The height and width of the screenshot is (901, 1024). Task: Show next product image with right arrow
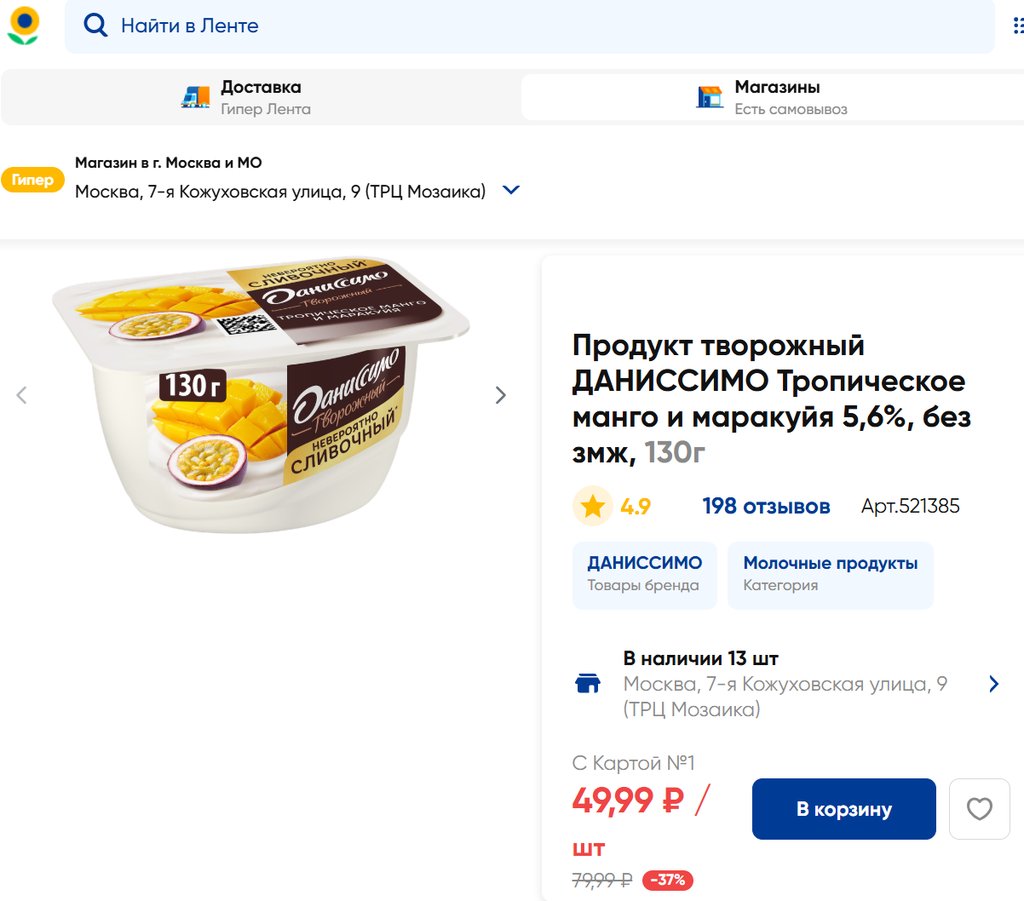(501, 395)
